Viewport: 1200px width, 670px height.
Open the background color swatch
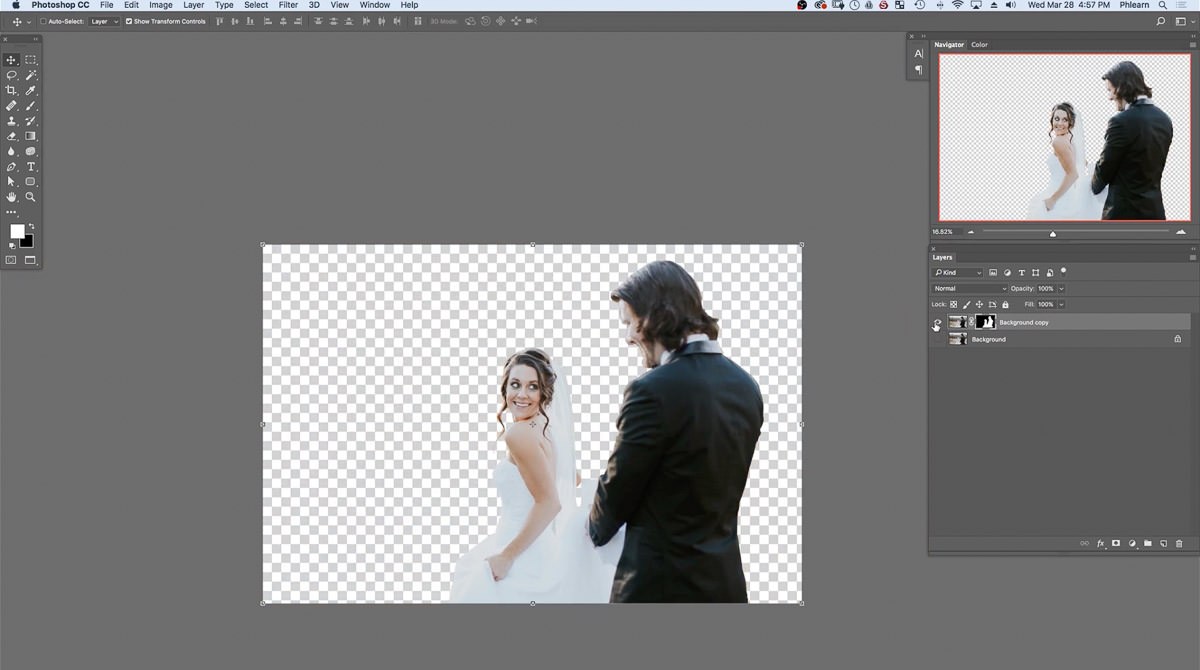[28, 242]
